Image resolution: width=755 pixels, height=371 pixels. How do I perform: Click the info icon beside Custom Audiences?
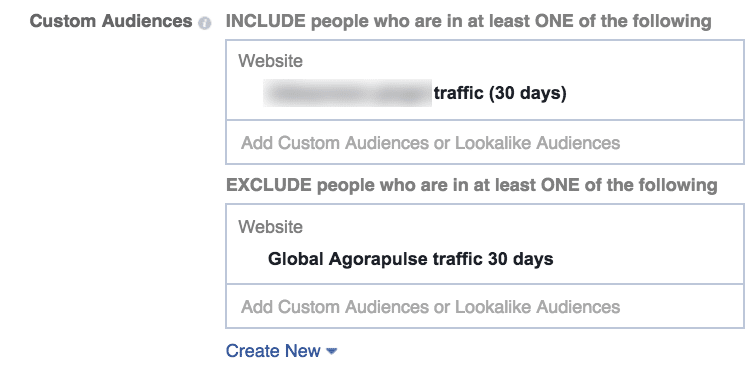tap(205, 23)
